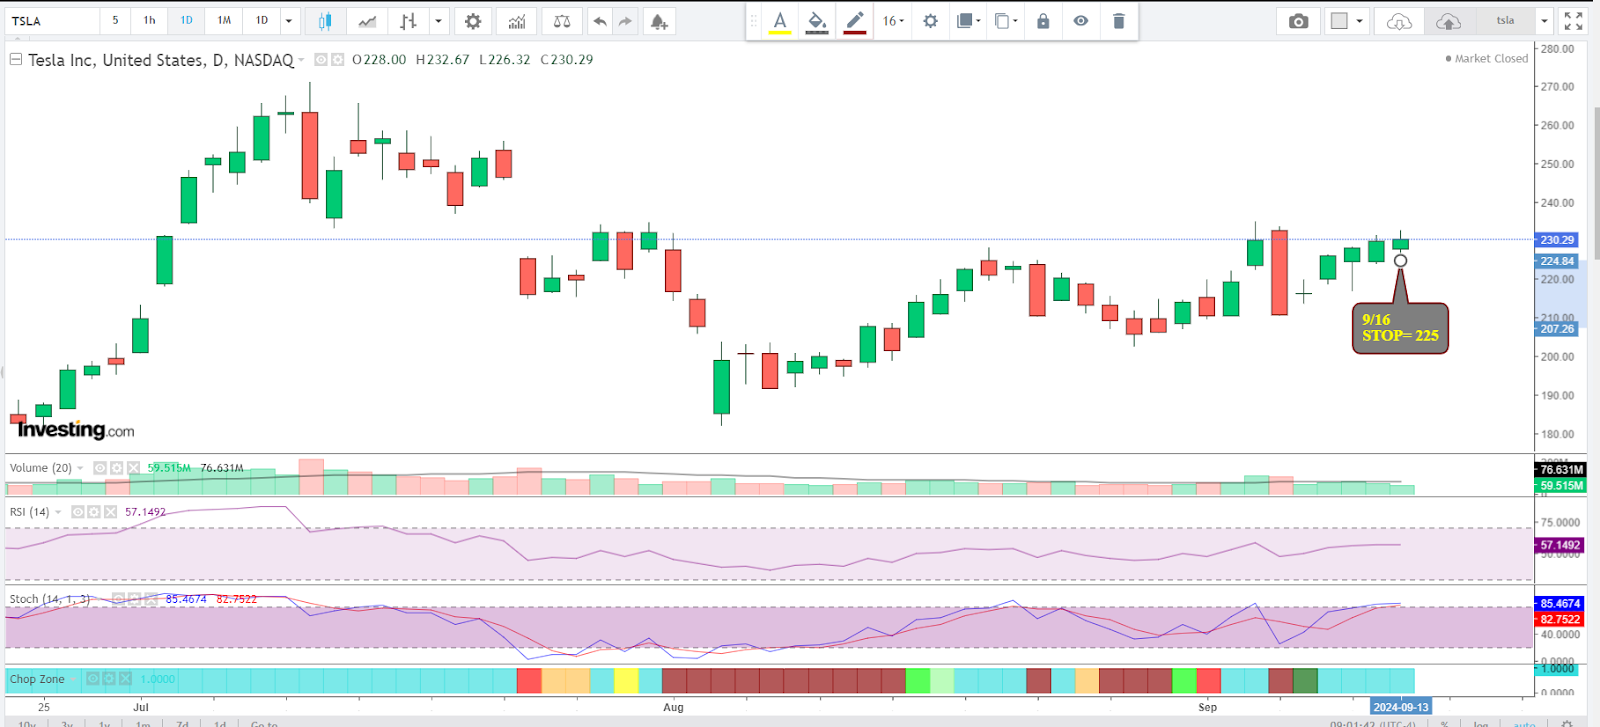This screenshot has height=727, width=1600.
Task: Expand the chart type dropdown arrow
Action: 438,21
